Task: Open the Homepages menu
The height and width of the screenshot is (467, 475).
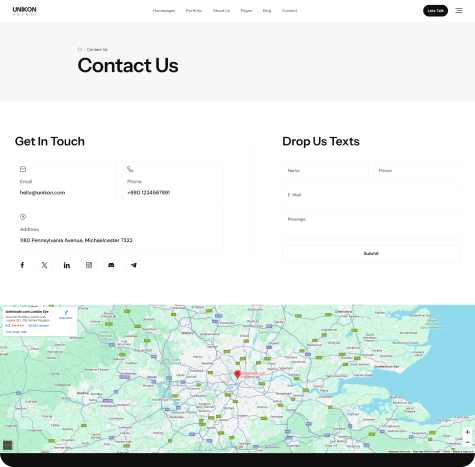Action: [x=164, y=11]
